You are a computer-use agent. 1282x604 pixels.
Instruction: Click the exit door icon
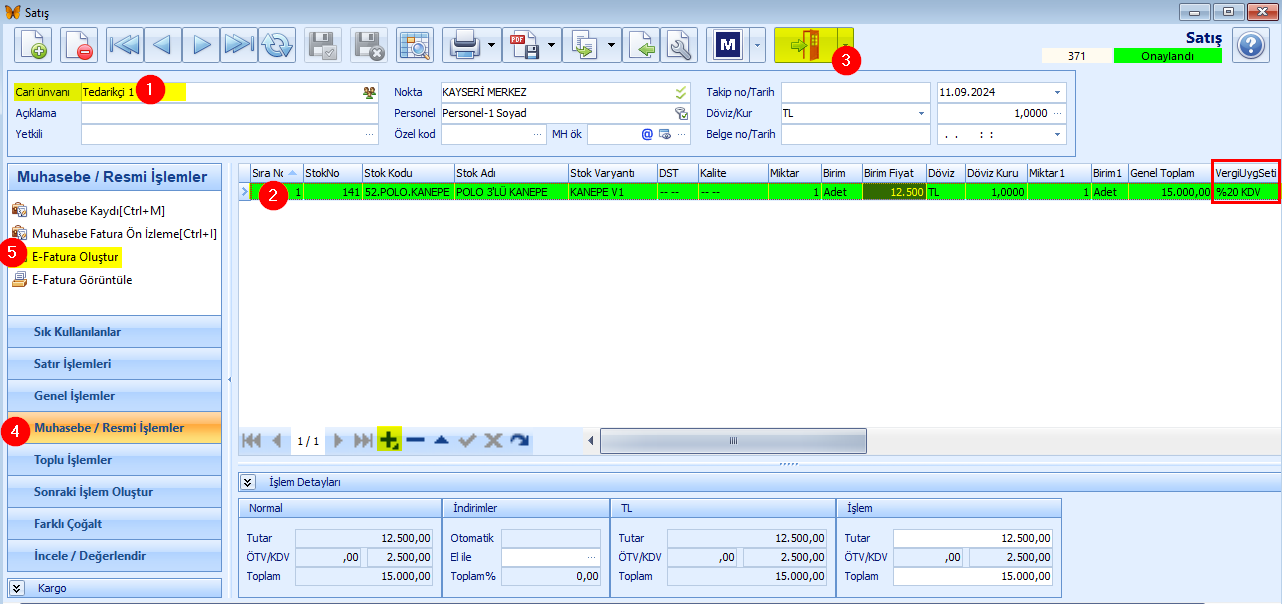(x=805, y=45)
